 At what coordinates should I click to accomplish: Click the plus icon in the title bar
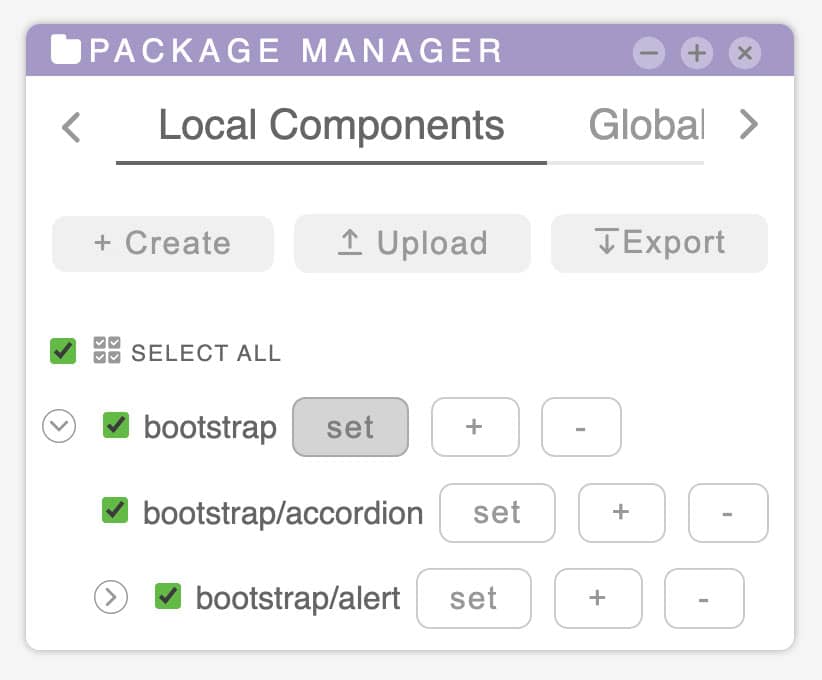point(697,53)
